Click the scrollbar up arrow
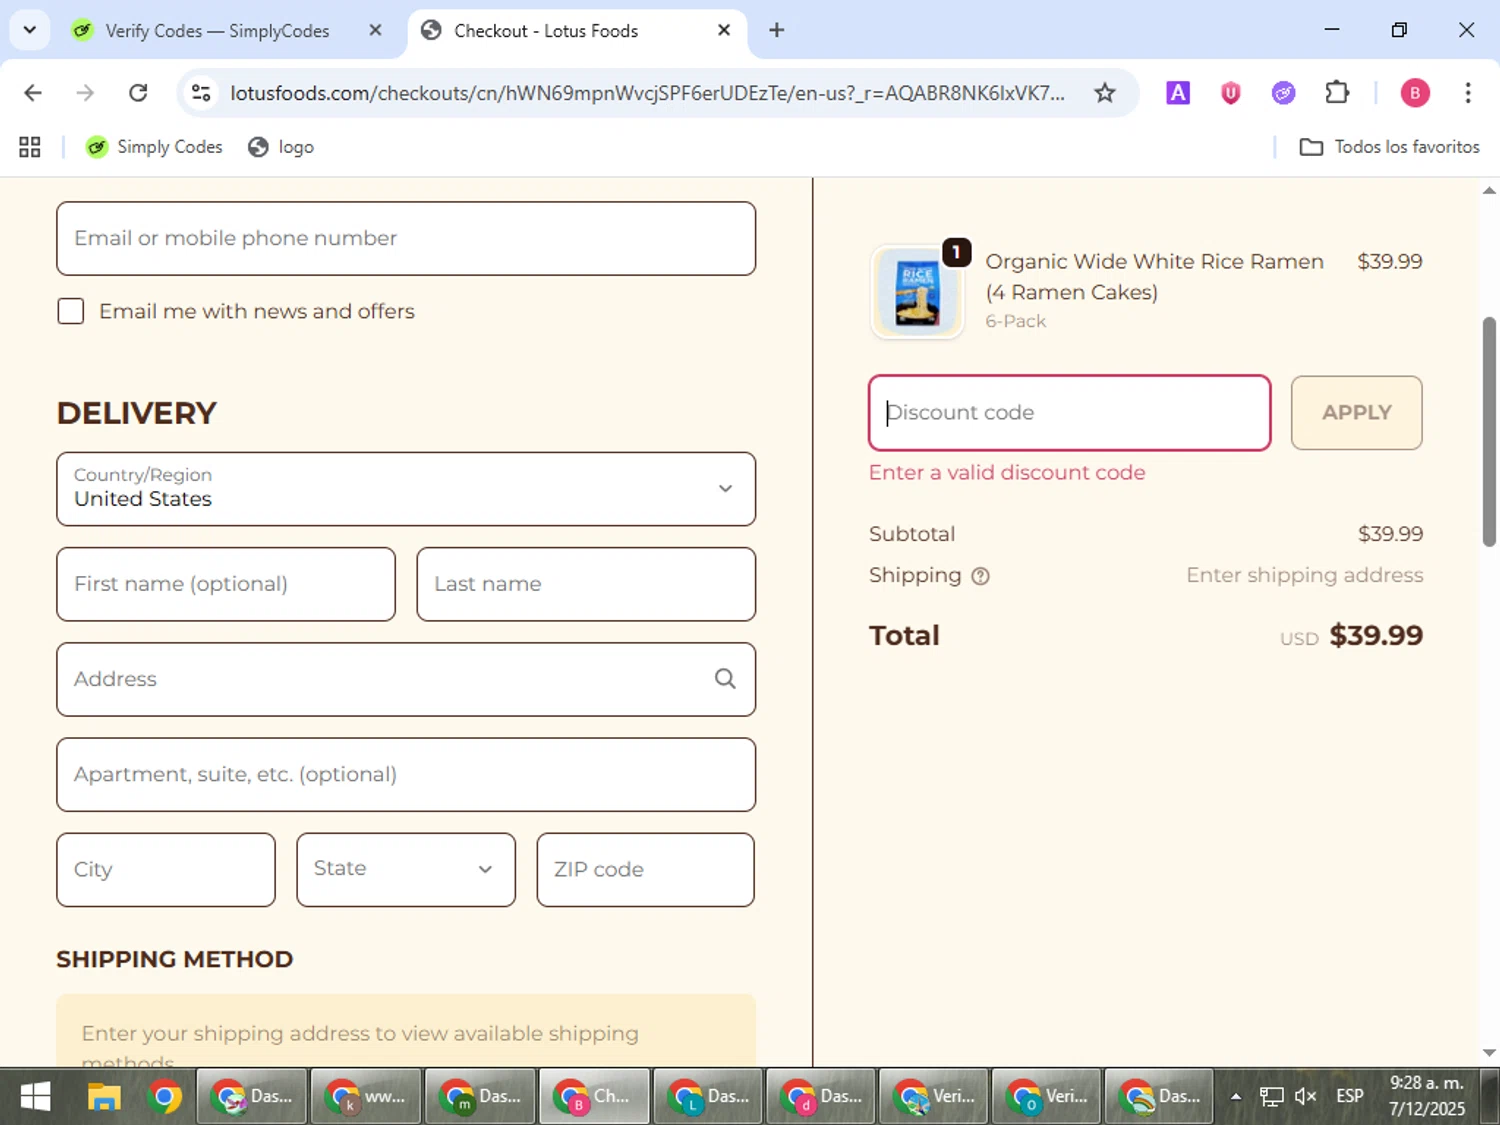Image resolution: width=1500 pixels, height=1125 pixels. (x=1489, y=190)
